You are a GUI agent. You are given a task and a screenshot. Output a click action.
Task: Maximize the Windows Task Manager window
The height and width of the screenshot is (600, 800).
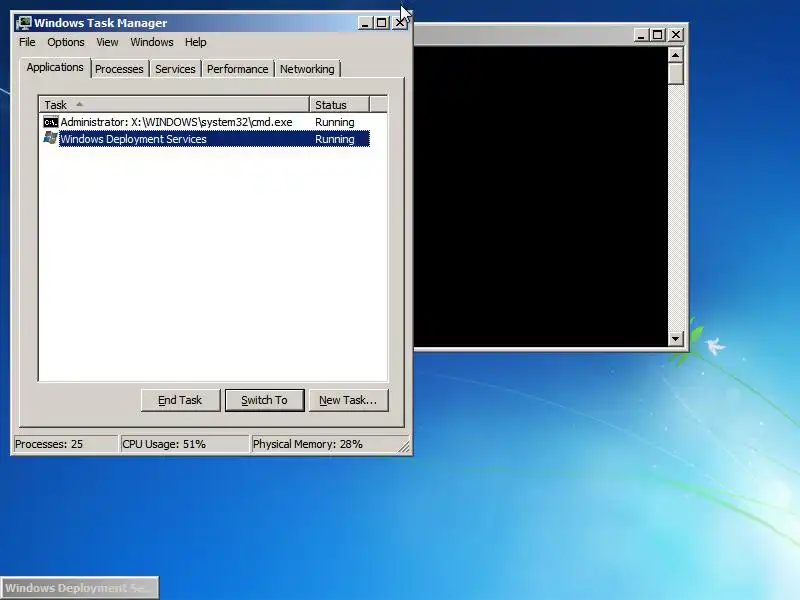click(381, 23)
